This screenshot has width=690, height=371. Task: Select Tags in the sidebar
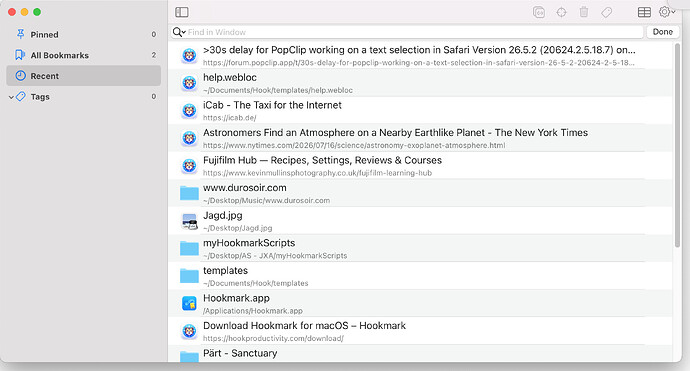tap(84, 96)
